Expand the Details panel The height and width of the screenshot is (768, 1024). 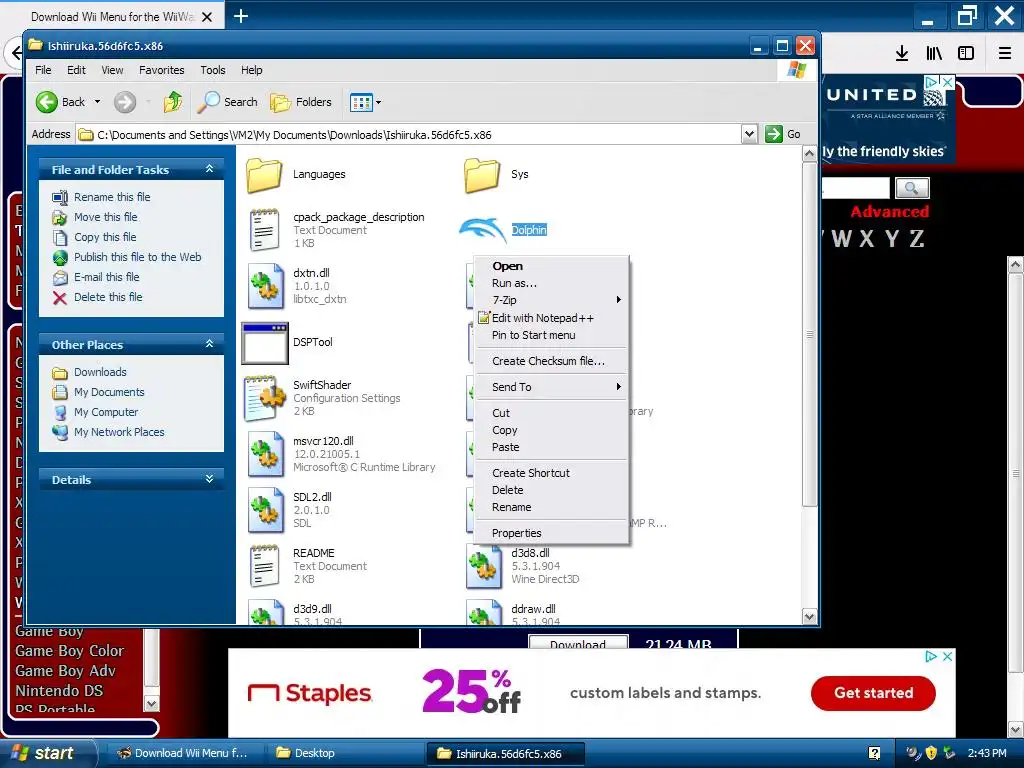click(x=209, y=479)
